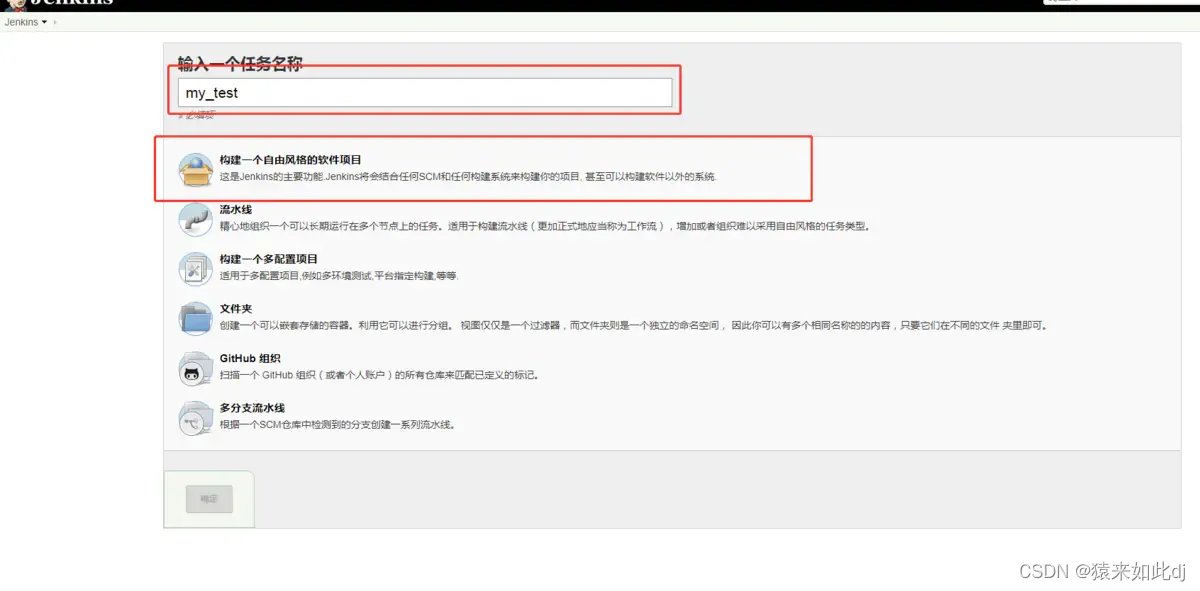This screenshot has height=591, width=1200.
Task: Click the task name input field
Action: coord(425,93)
